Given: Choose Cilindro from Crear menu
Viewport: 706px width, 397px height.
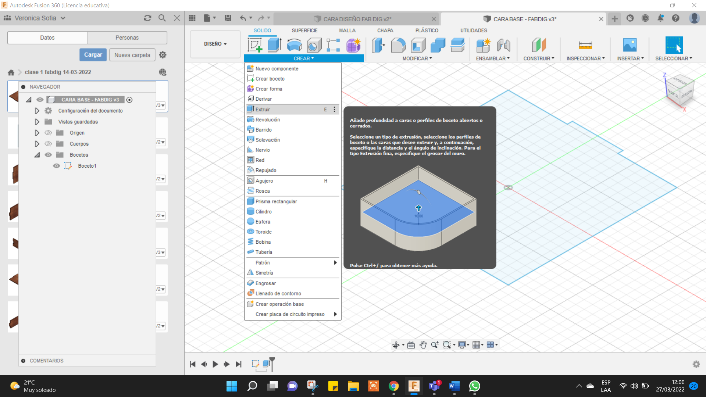Looking at the screenshot, I should click(x=293, y=212).
